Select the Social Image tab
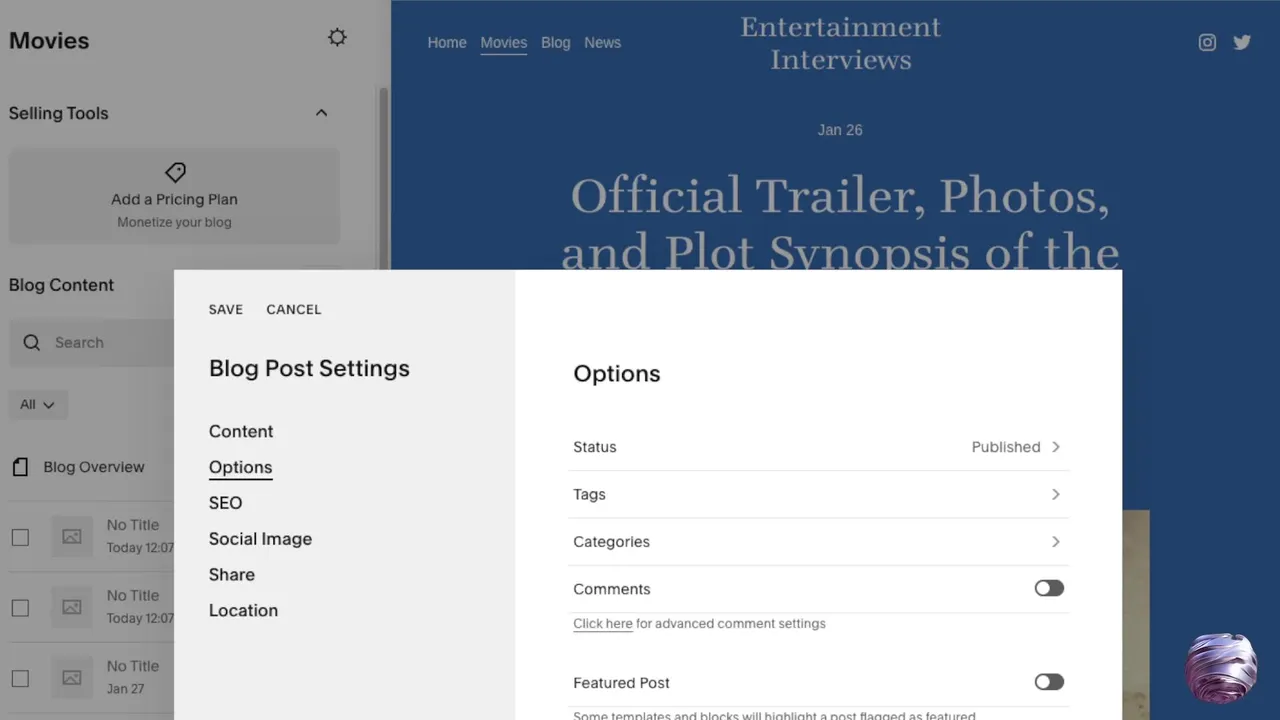Screen dimensions: 1280x720 260,539
